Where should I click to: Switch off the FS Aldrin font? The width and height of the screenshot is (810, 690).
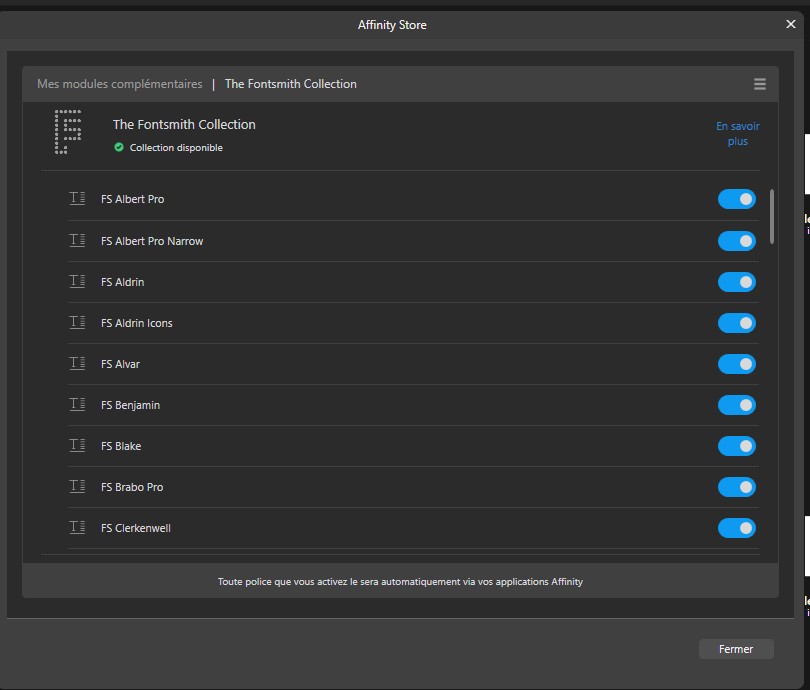737,282
